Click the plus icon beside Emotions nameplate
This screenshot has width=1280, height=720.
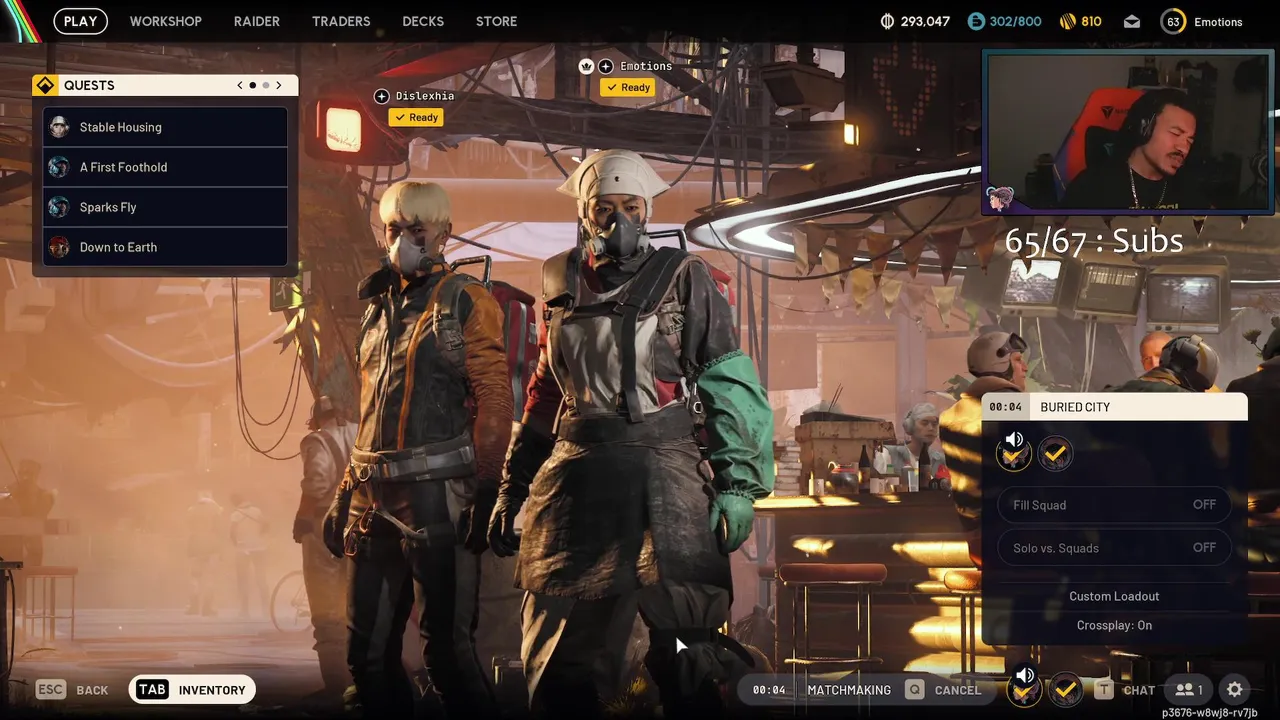(605, 66)
